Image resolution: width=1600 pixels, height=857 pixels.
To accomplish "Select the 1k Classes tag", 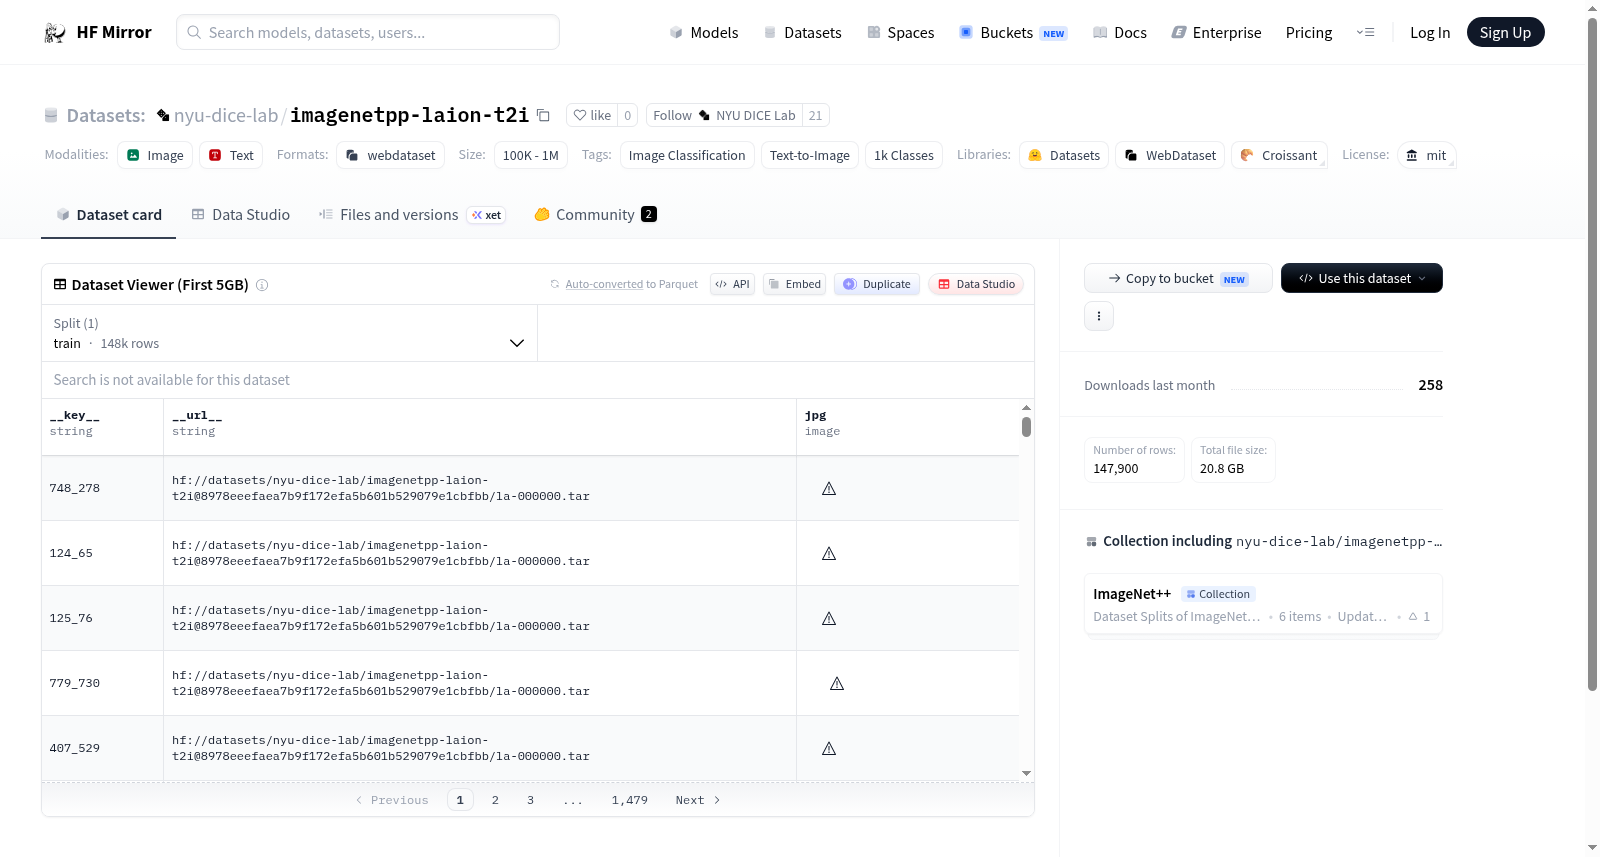I will click(904, 155).
